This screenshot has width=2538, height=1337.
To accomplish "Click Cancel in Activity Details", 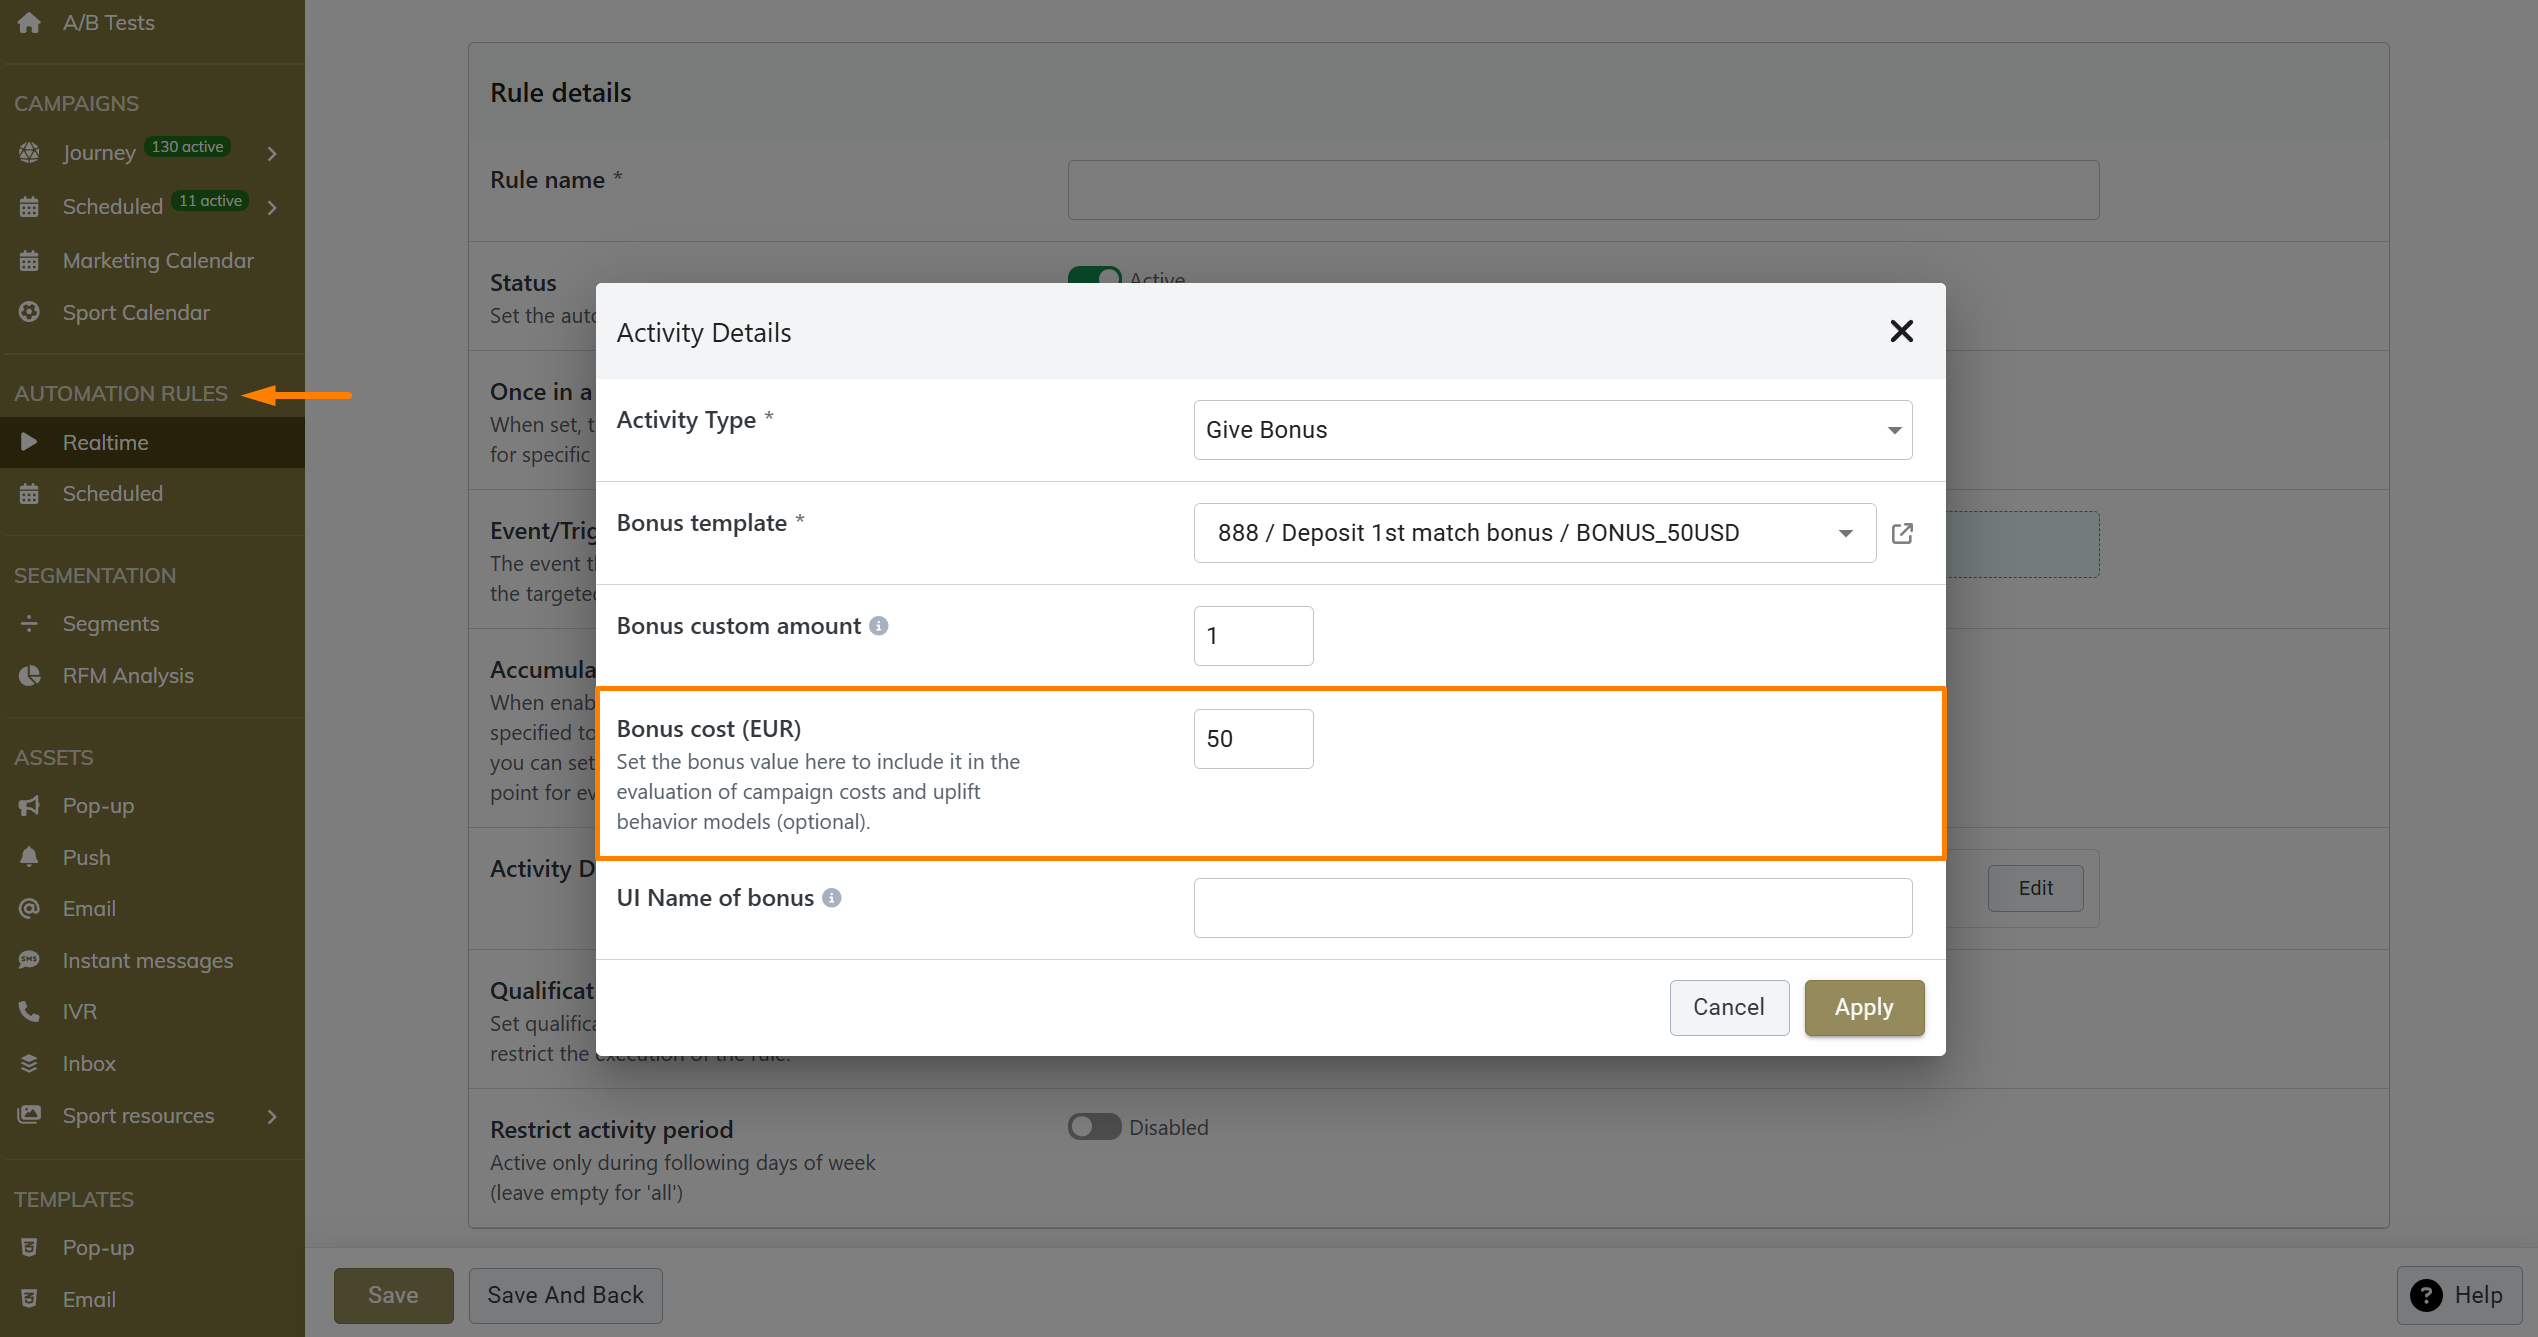I will click(1728, 1007).
